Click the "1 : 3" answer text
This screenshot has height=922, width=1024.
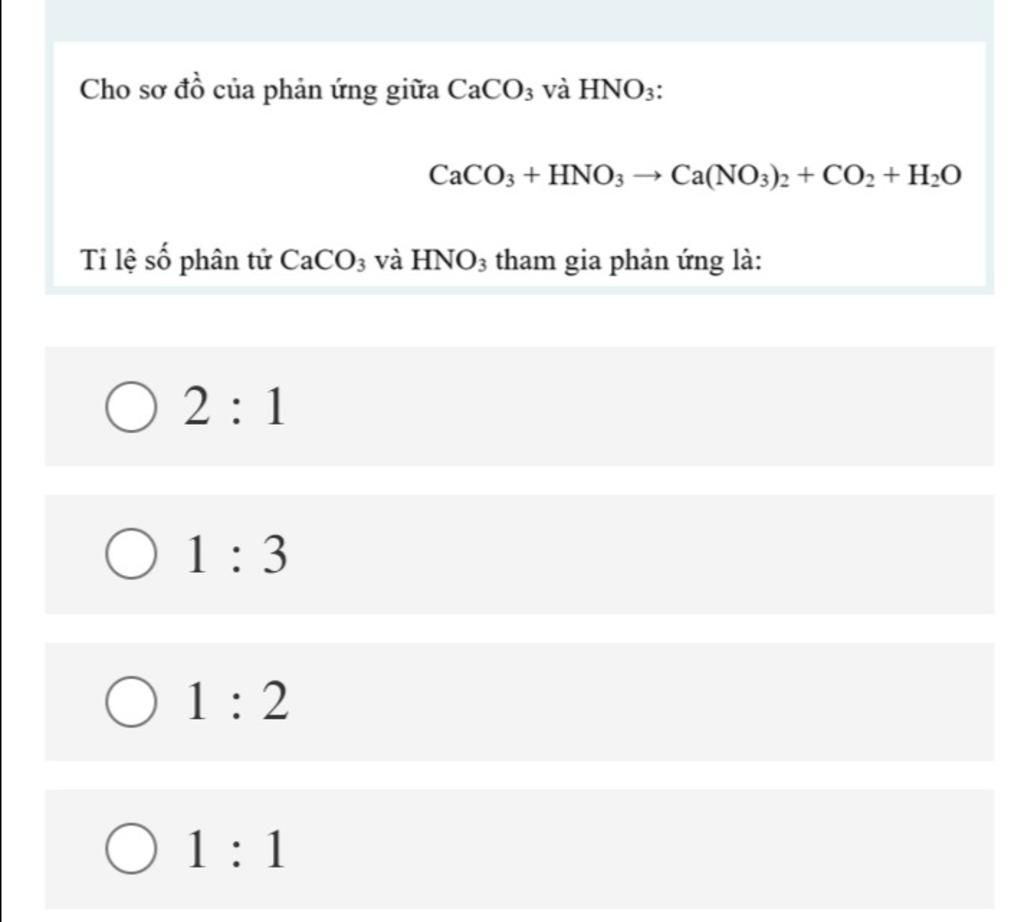click(235, 556)
